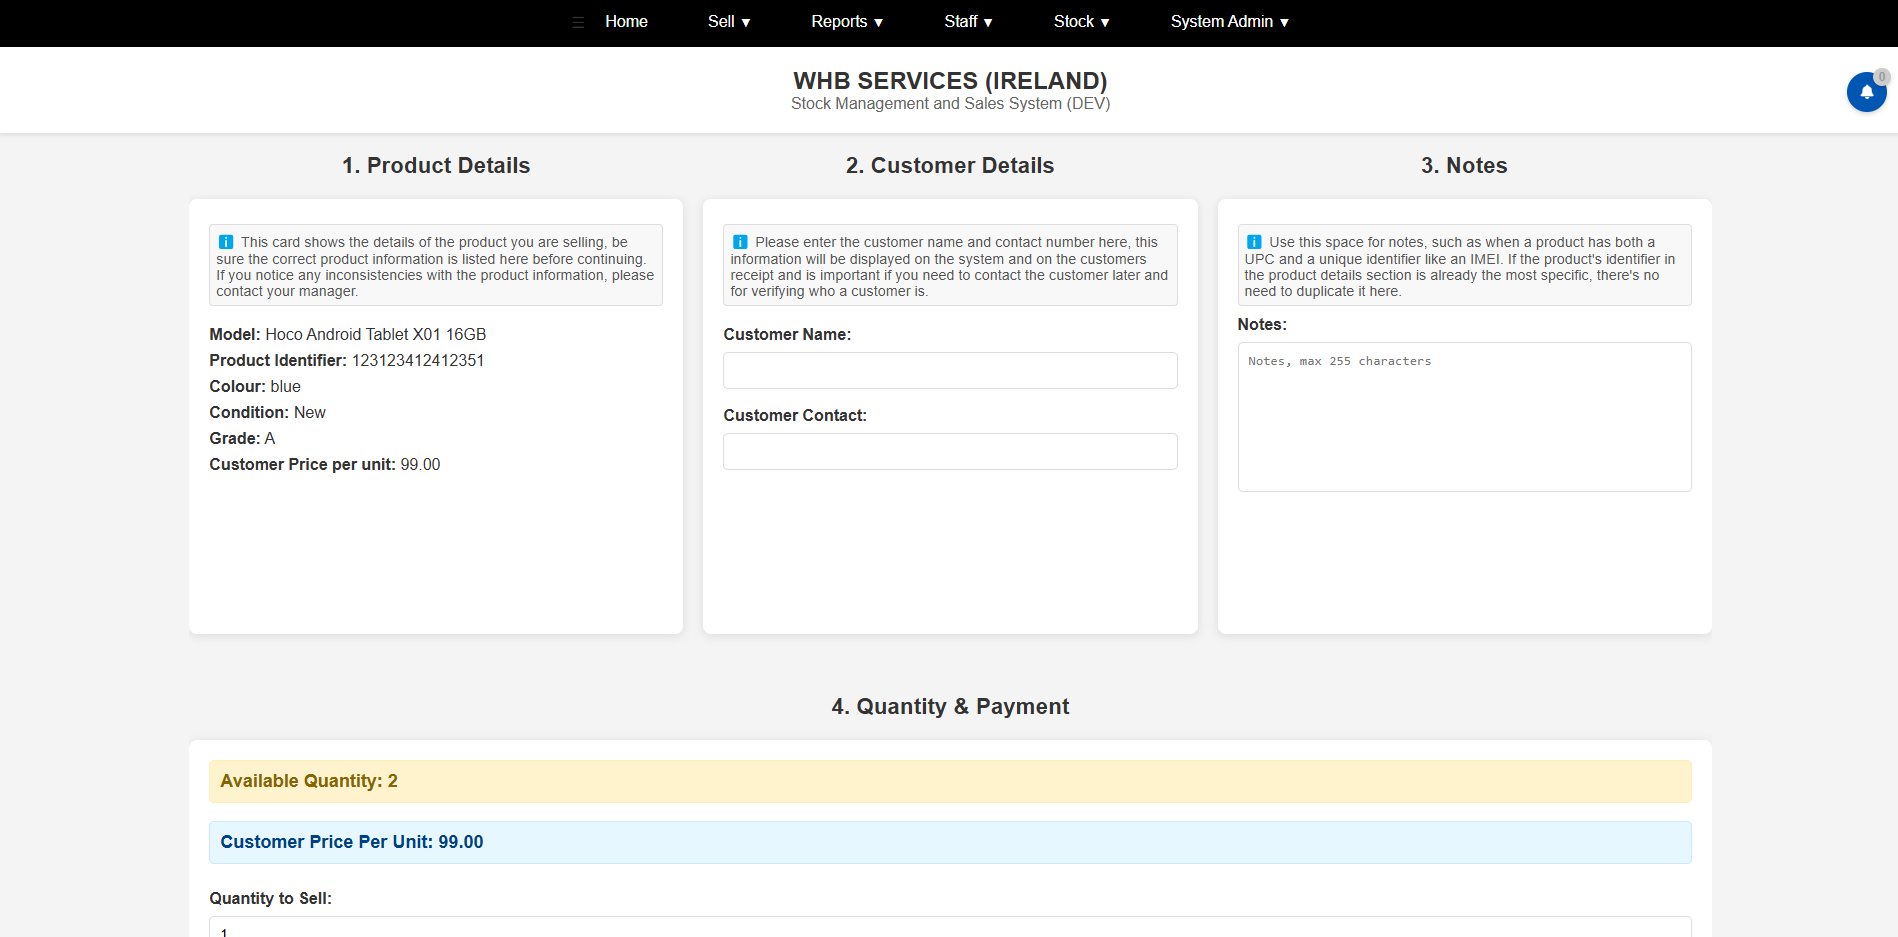Viewport: 1898px width, 937px height.
Task: Open the Staff dropdown menu
Action: click(968, 22)
